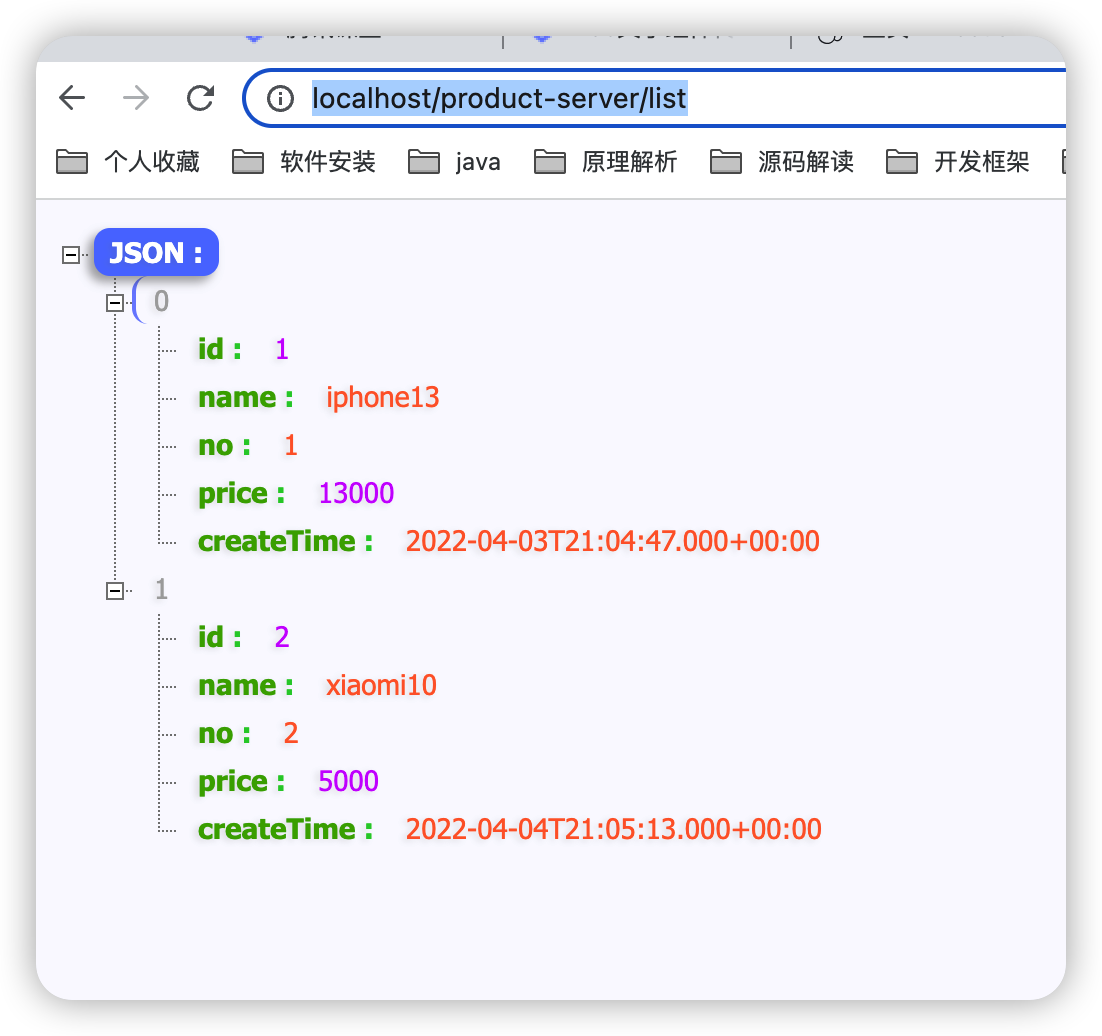Open the 软件安装 bookmark folder
The height and width of the screenshot is (1036, 1102).
[304, 162]
